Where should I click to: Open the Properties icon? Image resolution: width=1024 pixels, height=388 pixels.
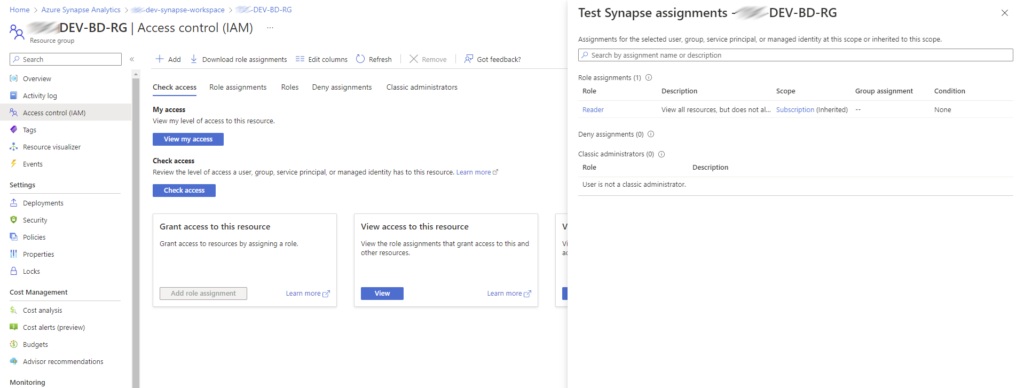[x=14, y=254]
